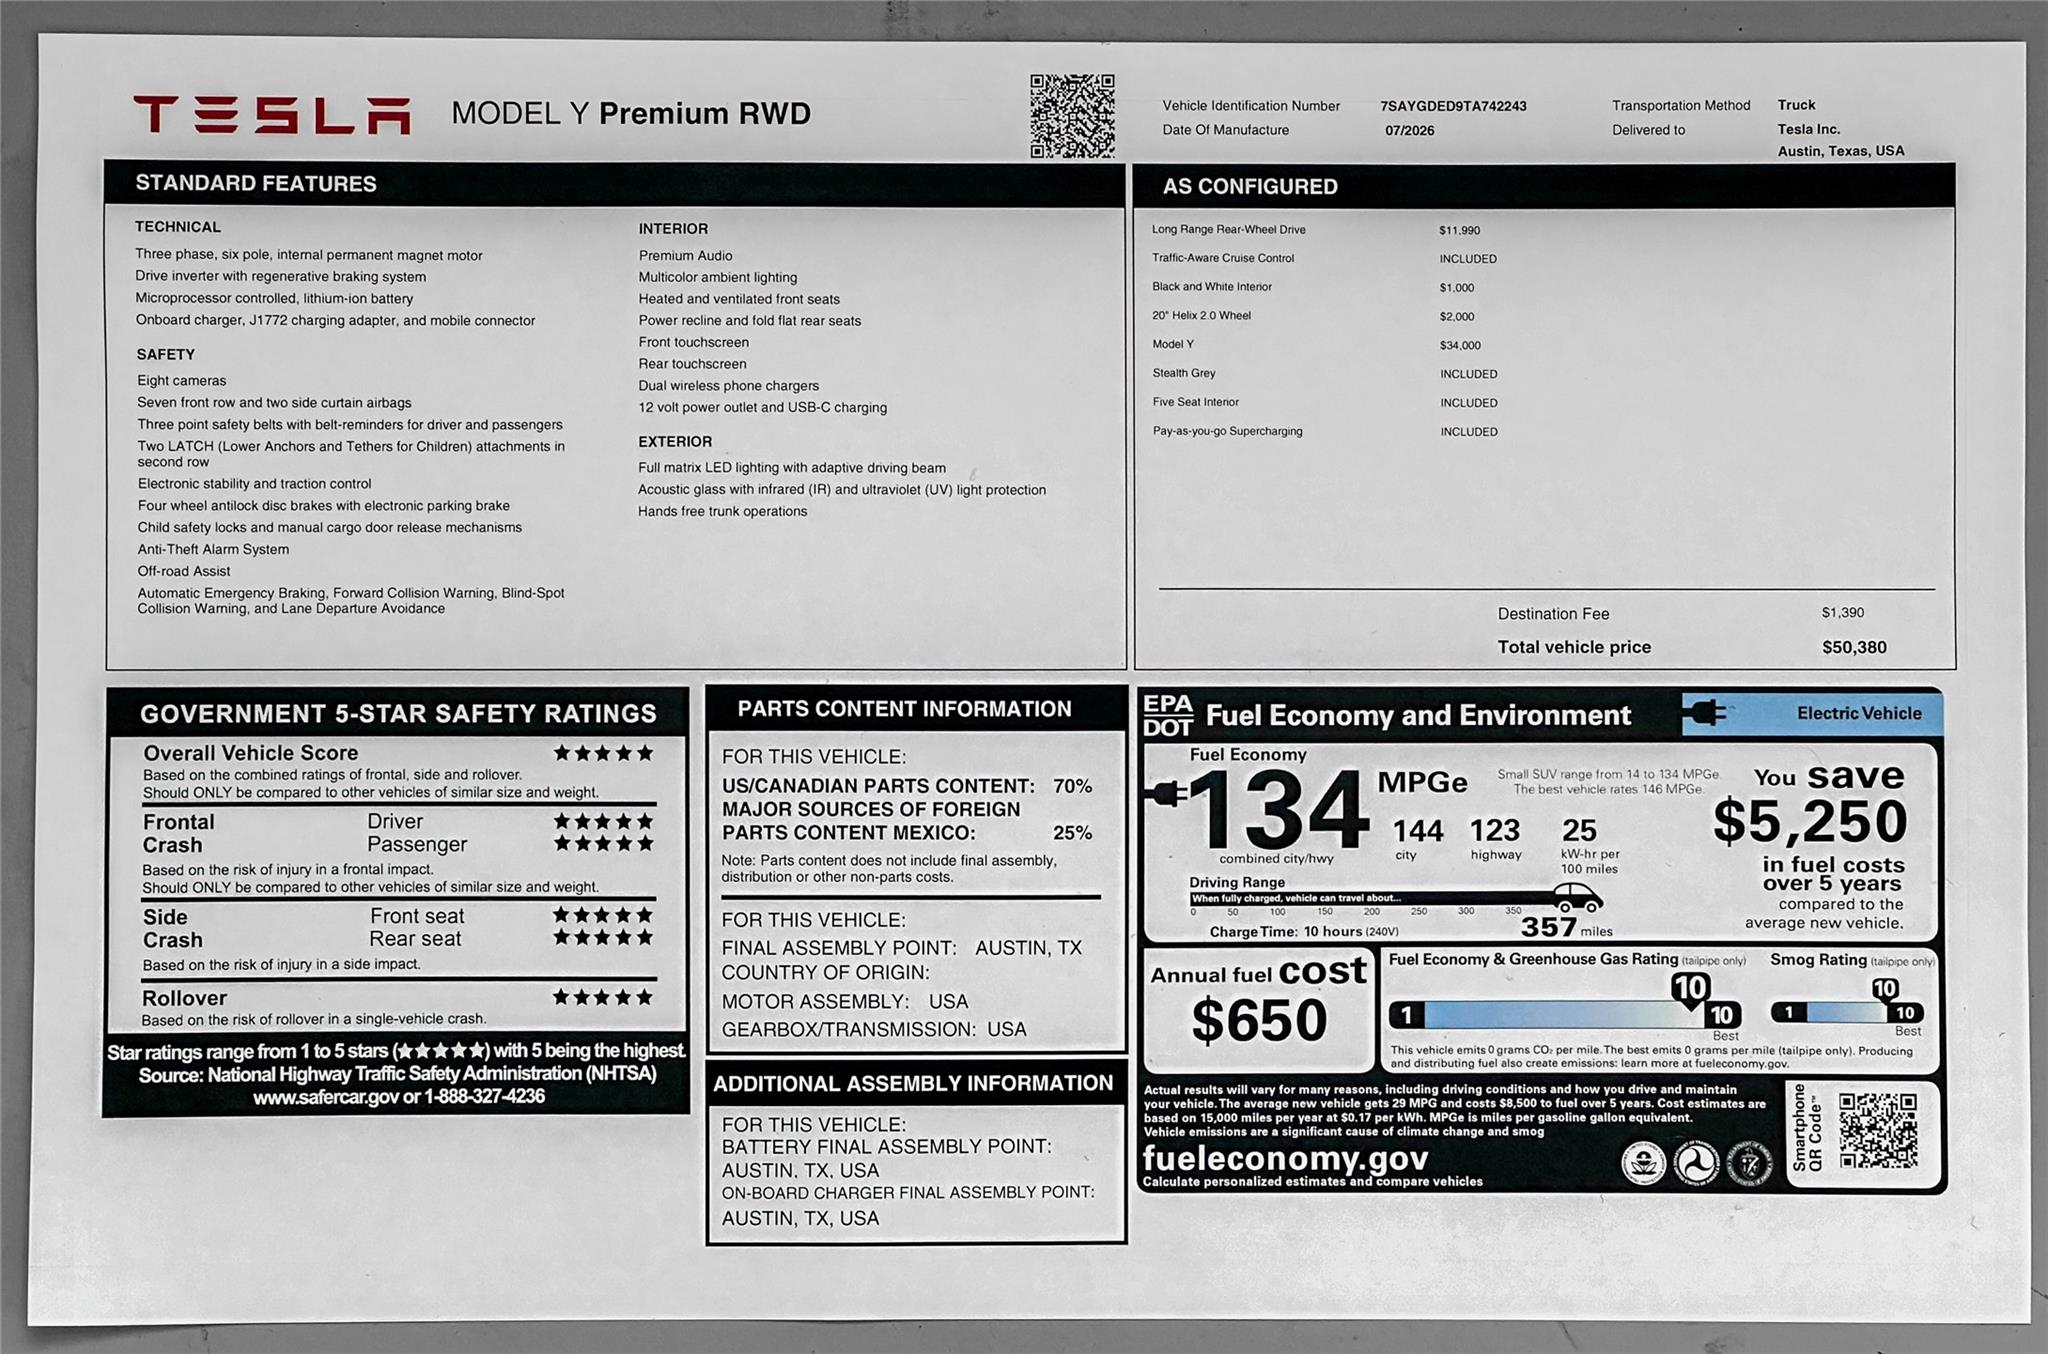
Task: Click the 357 miles driving range value
Action: click(x=1548, y=927)
